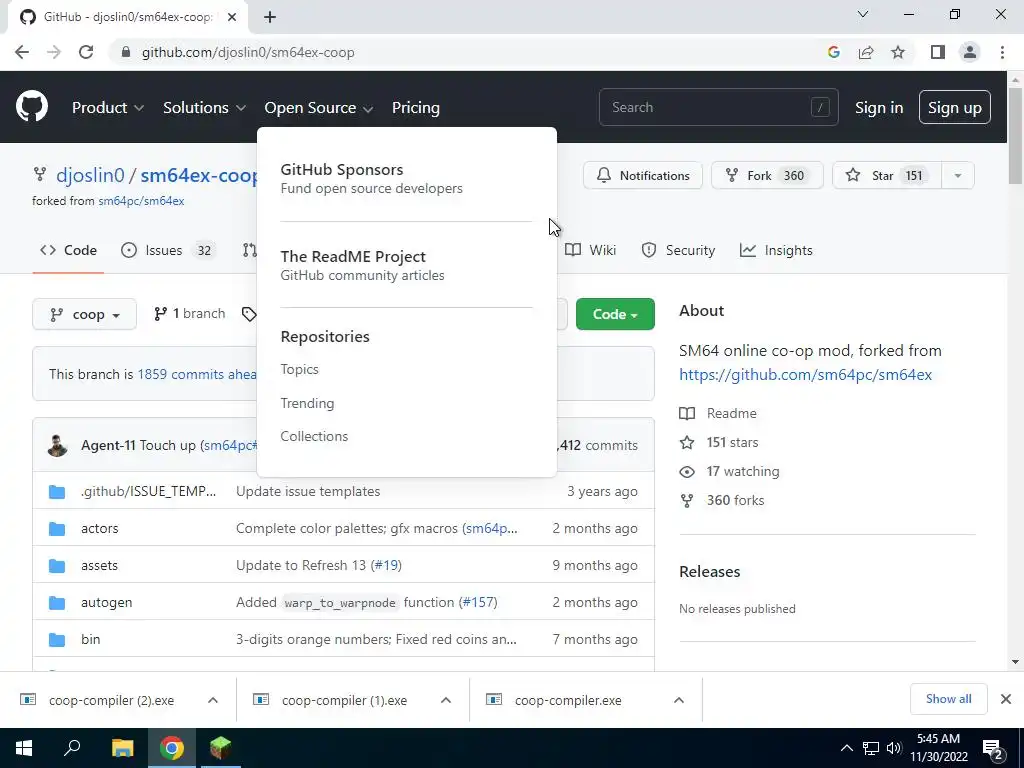
Task: Open the https://github.com/sm64pc/sm64ex About link
Action: pos(805,375)
